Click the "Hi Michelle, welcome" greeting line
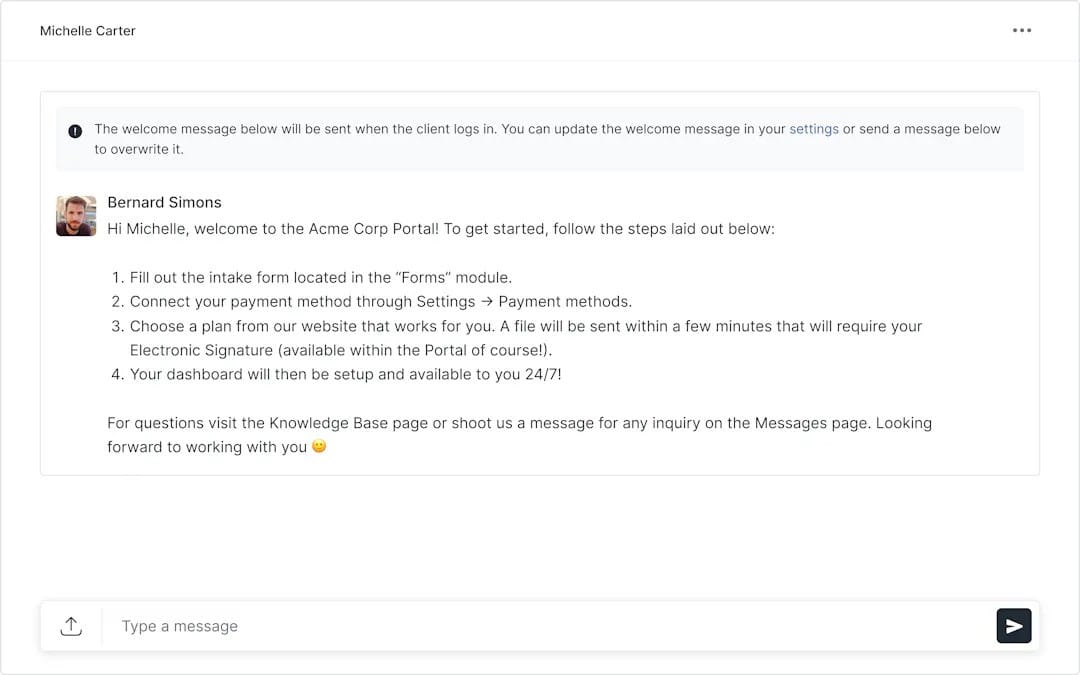 (x=440, y=229)
